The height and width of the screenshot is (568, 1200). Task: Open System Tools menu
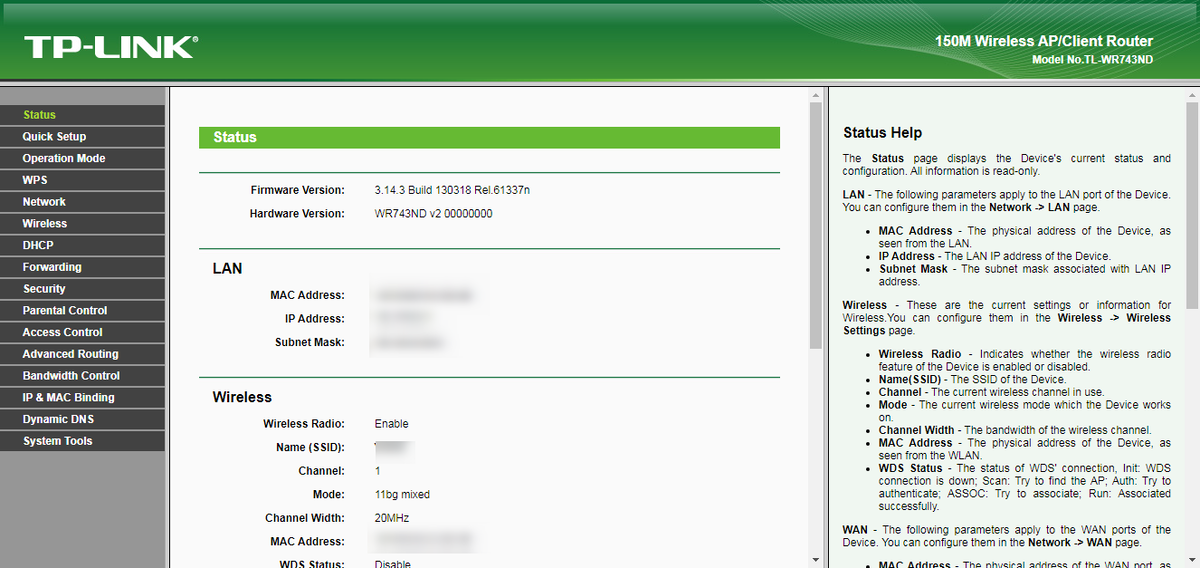[82, 441]
